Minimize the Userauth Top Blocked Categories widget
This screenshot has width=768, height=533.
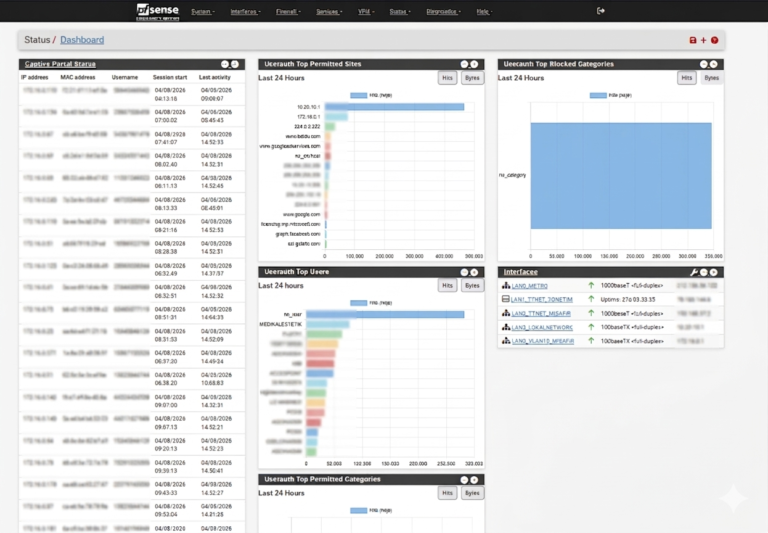tap(704, 64)
